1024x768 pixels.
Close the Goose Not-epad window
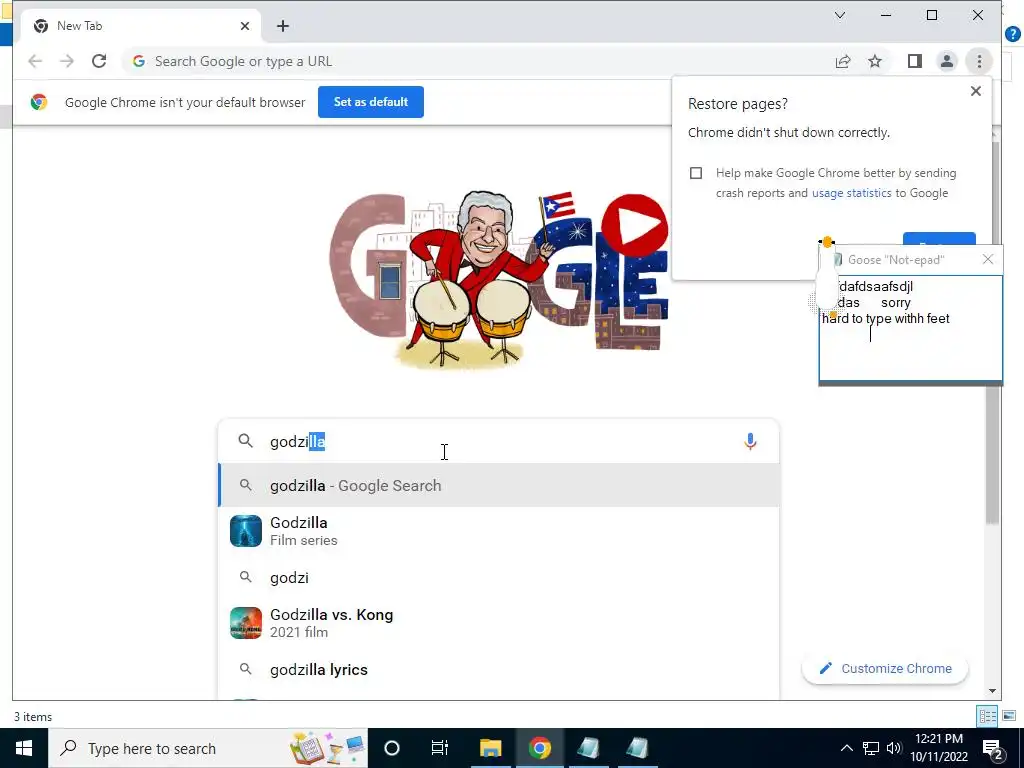coord(987,260)
